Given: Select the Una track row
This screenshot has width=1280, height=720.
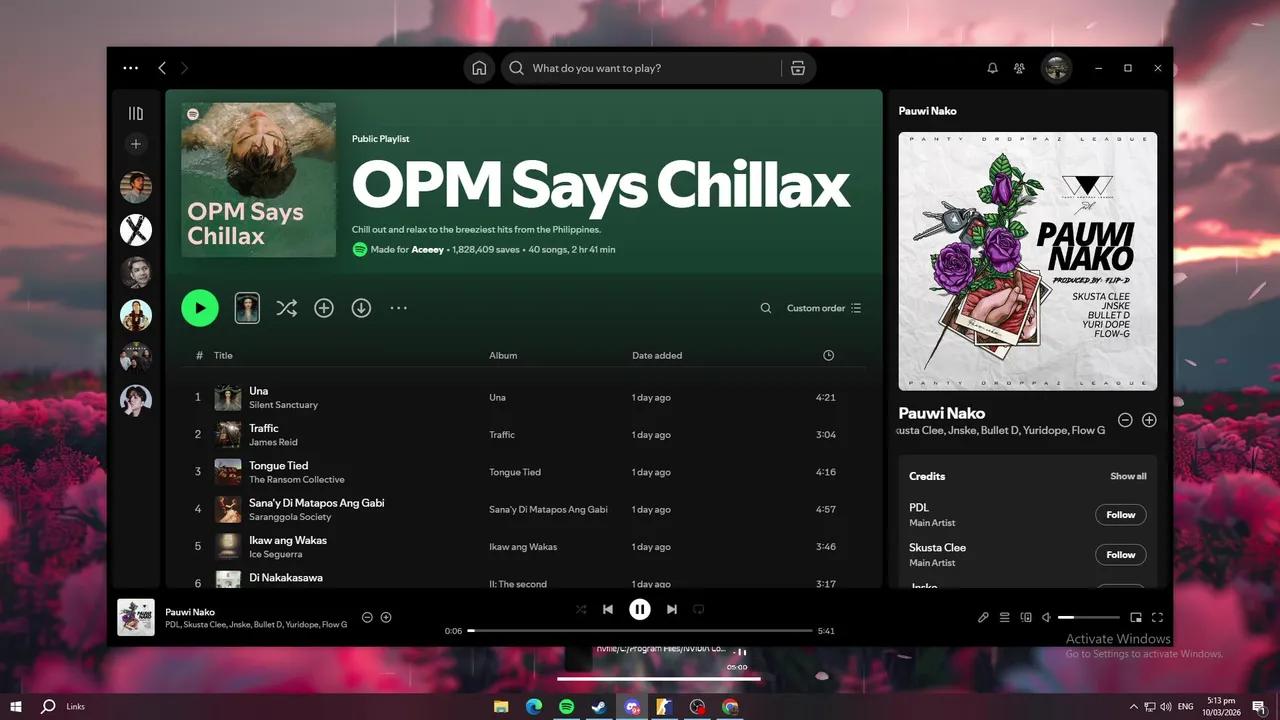Looking at the screenshot, I should click(524, 397).
